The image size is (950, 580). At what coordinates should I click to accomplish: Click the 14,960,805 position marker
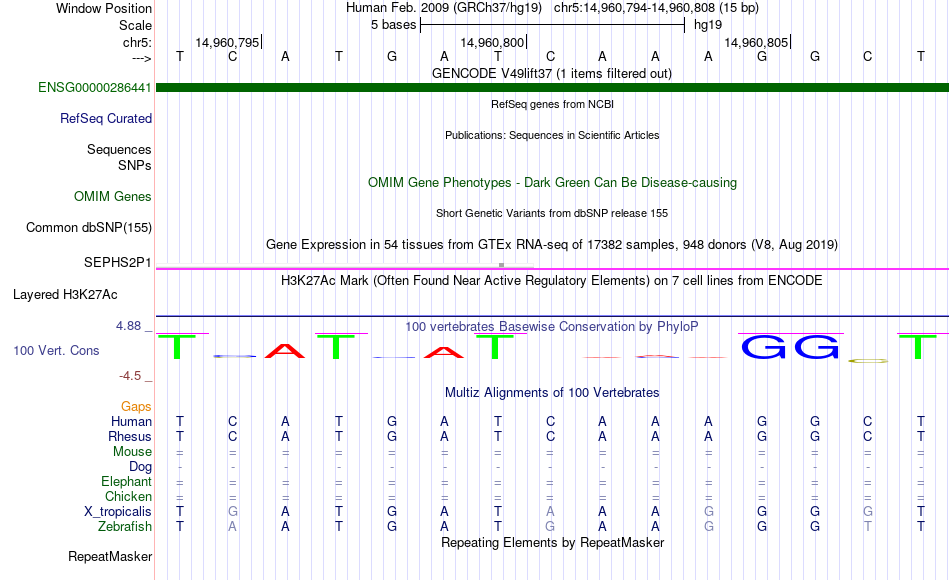[x=756, y=42]
